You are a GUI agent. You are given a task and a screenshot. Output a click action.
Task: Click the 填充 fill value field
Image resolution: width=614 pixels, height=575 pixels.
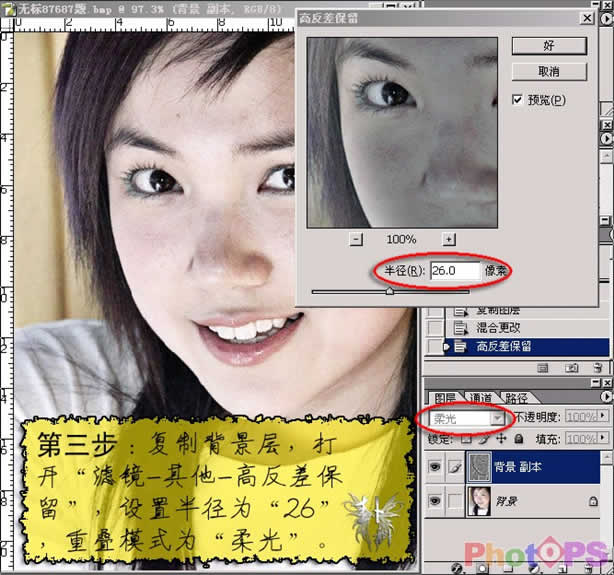[581, 439]
